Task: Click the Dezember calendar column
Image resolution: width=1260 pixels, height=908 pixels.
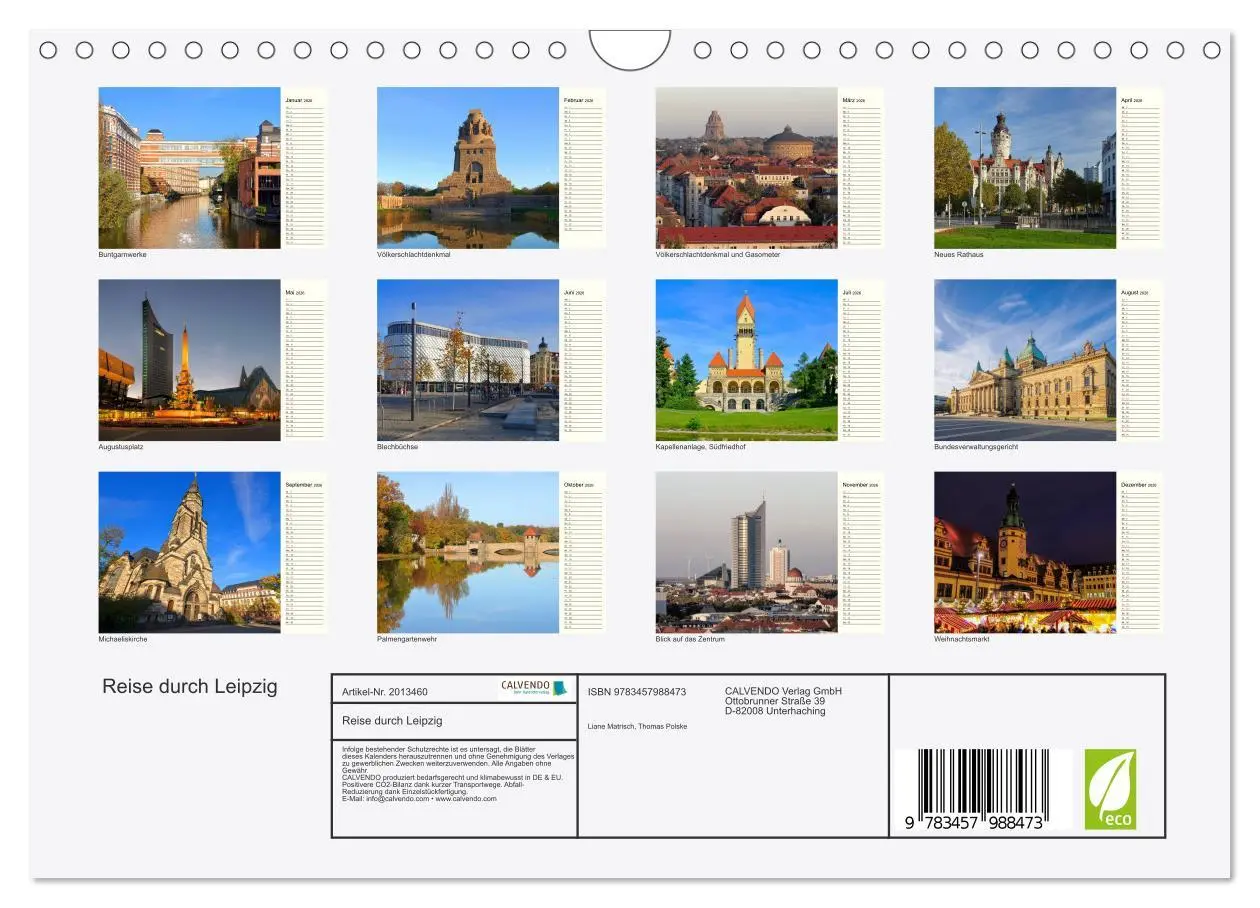Action: [1140, 552]
